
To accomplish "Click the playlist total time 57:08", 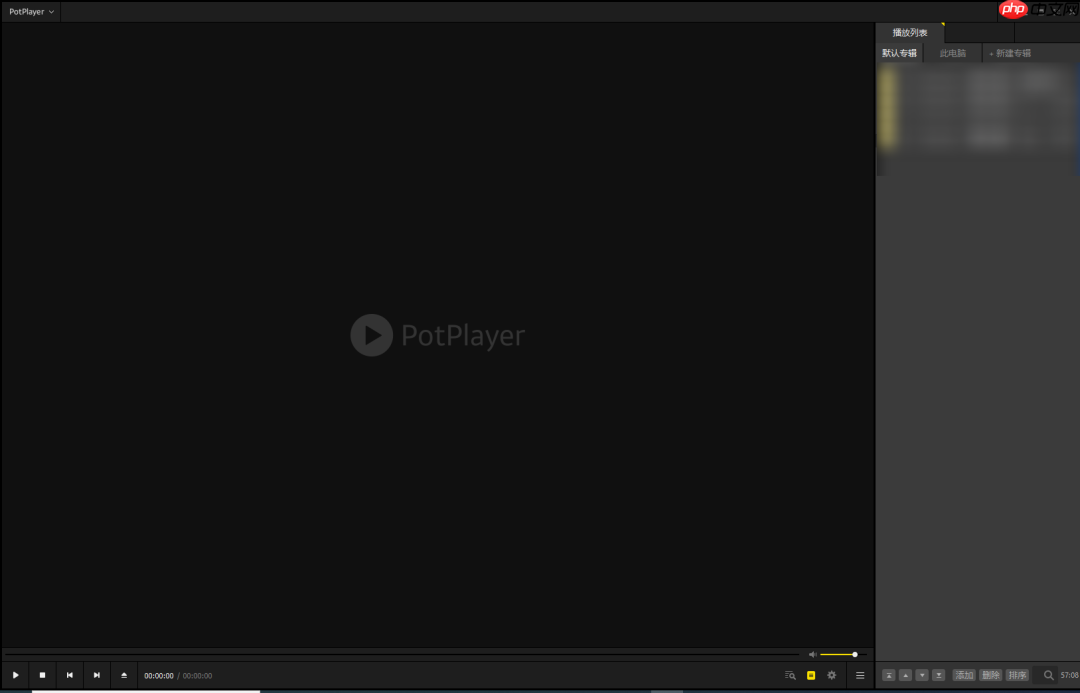I will click(x=1070, y=675).
